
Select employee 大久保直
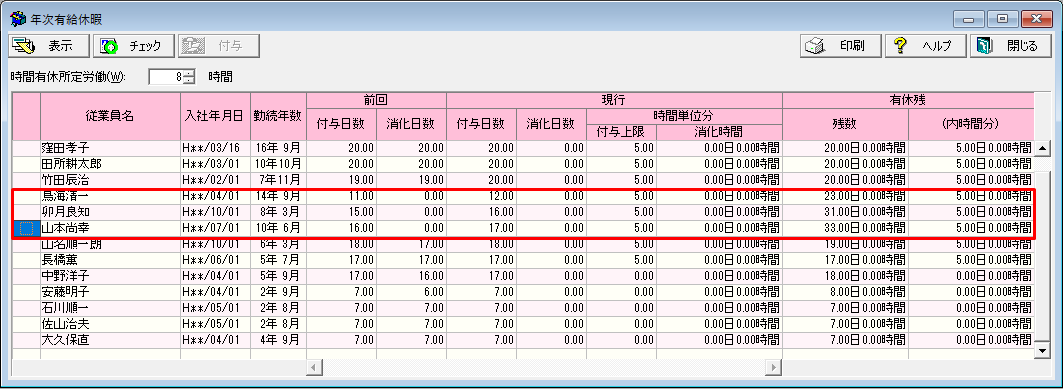[x=111, y=340]
